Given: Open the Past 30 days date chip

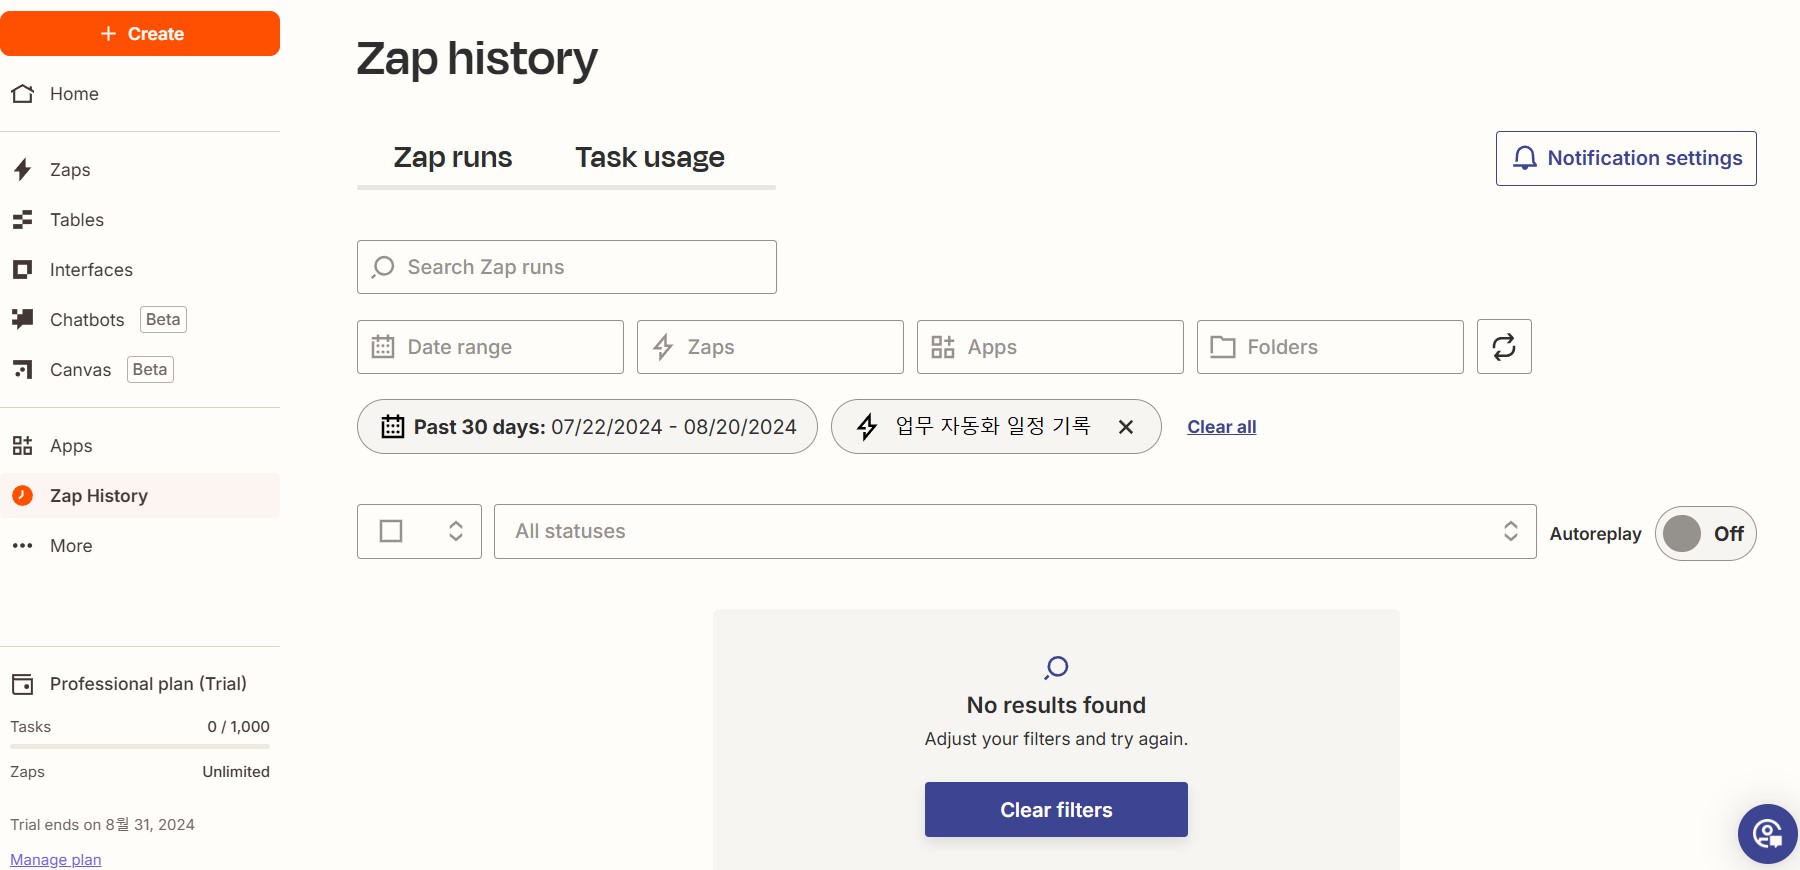Looking at the screenshot, I should 587,427.
